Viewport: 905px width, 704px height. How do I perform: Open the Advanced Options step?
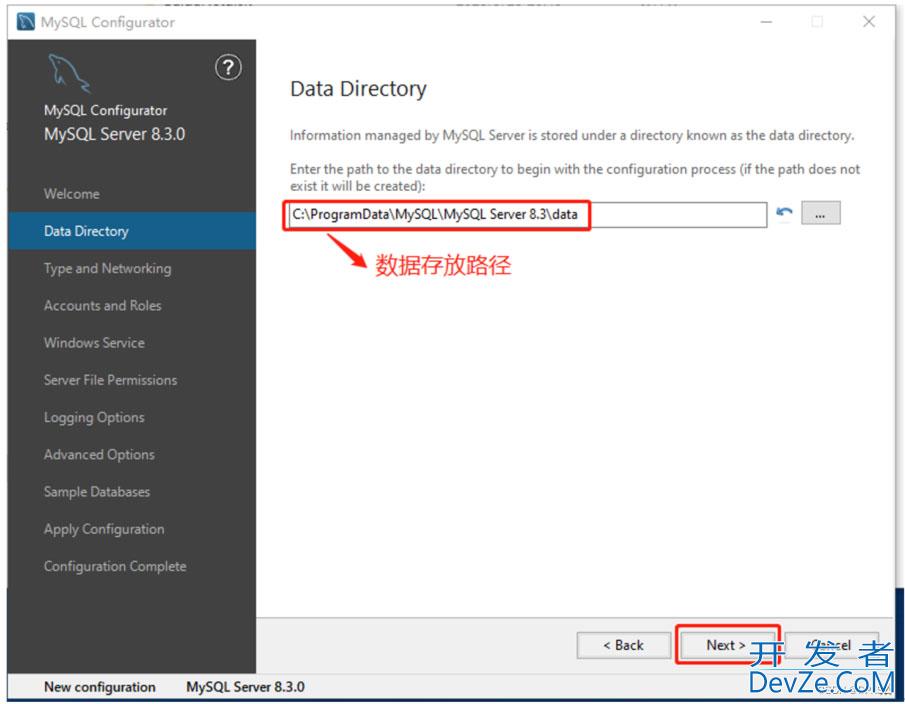99,455
